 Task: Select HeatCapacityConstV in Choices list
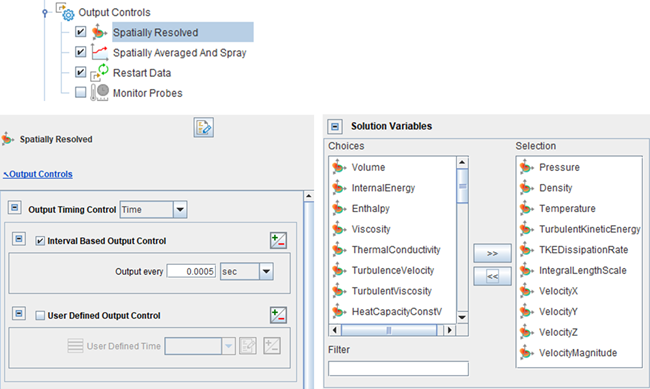coord(397,311)
